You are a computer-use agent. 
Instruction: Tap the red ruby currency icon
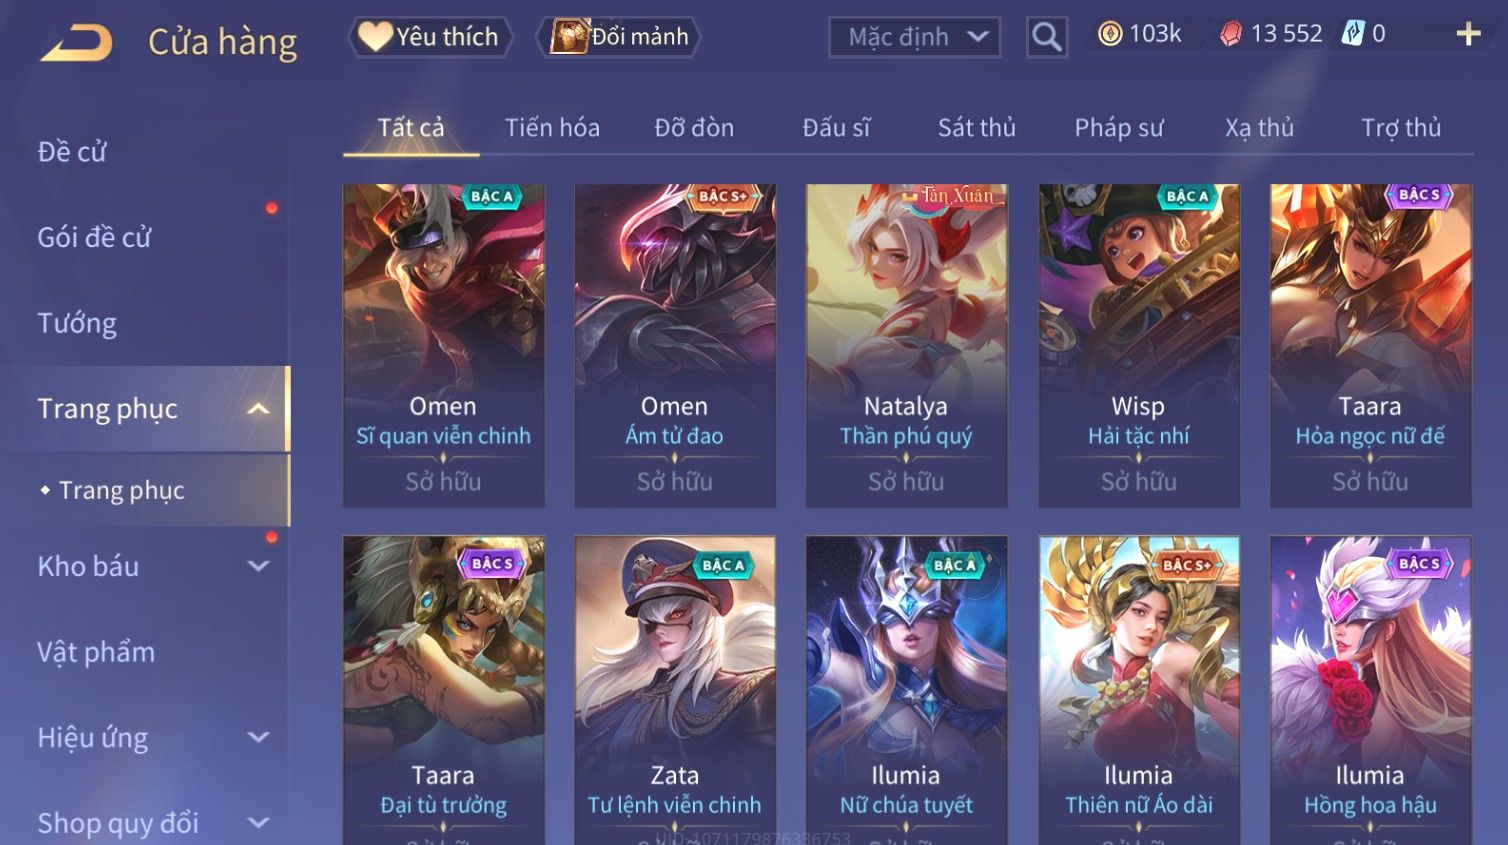click(1231, 34)
